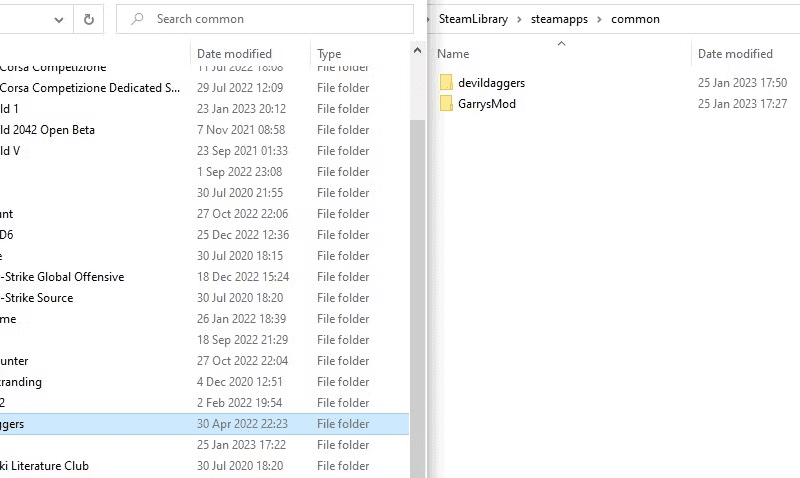The image size is (800, 478).
Task: Open SteamLibrary in the breadcrumb path
Action: (x=473, y=19)
